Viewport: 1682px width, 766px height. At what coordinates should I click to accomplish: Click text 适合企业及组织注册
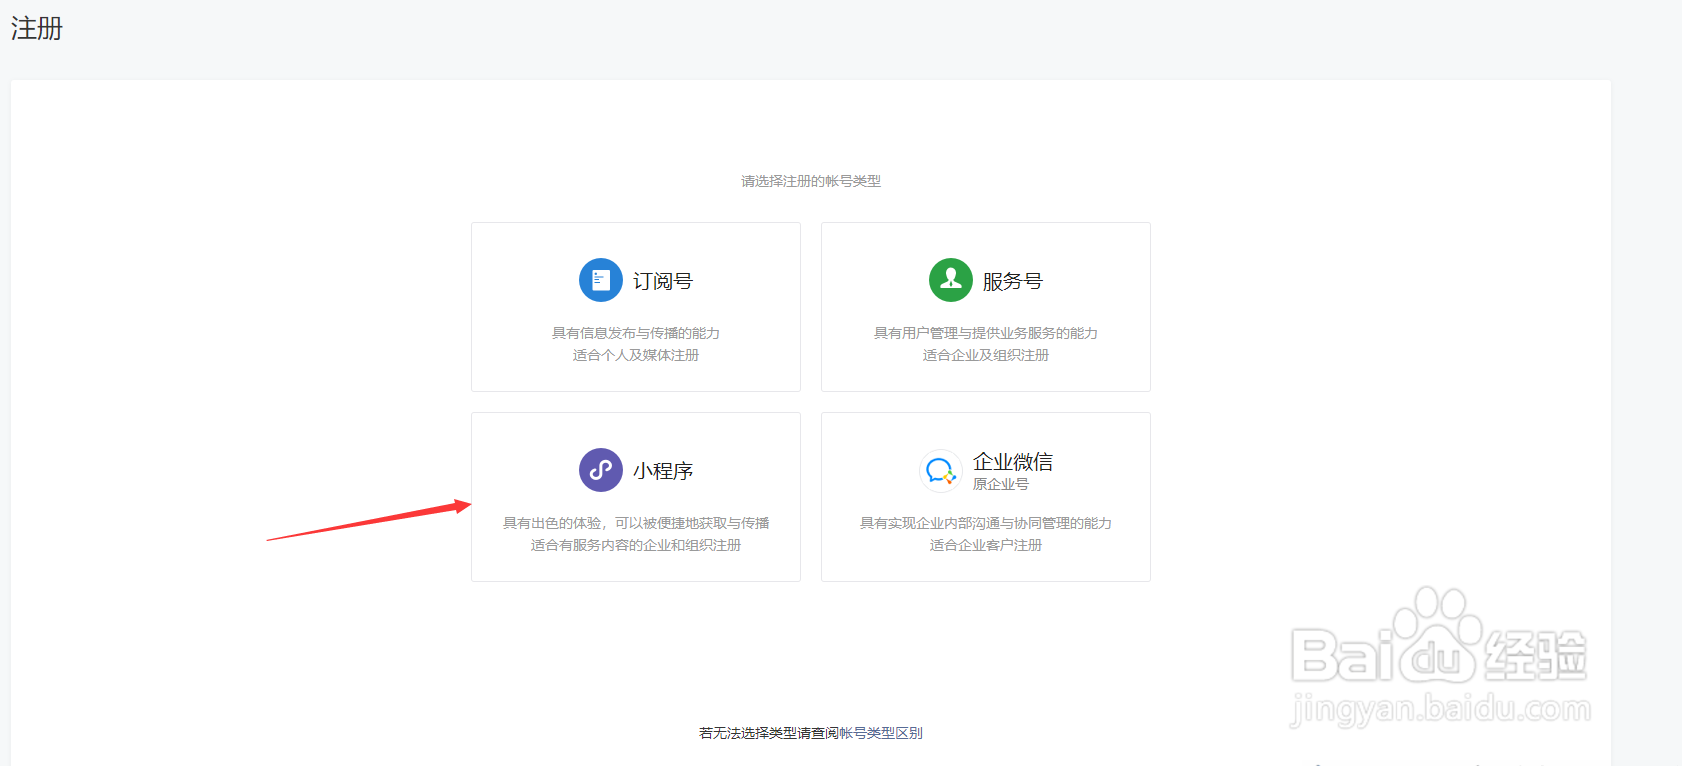point(986,355)
